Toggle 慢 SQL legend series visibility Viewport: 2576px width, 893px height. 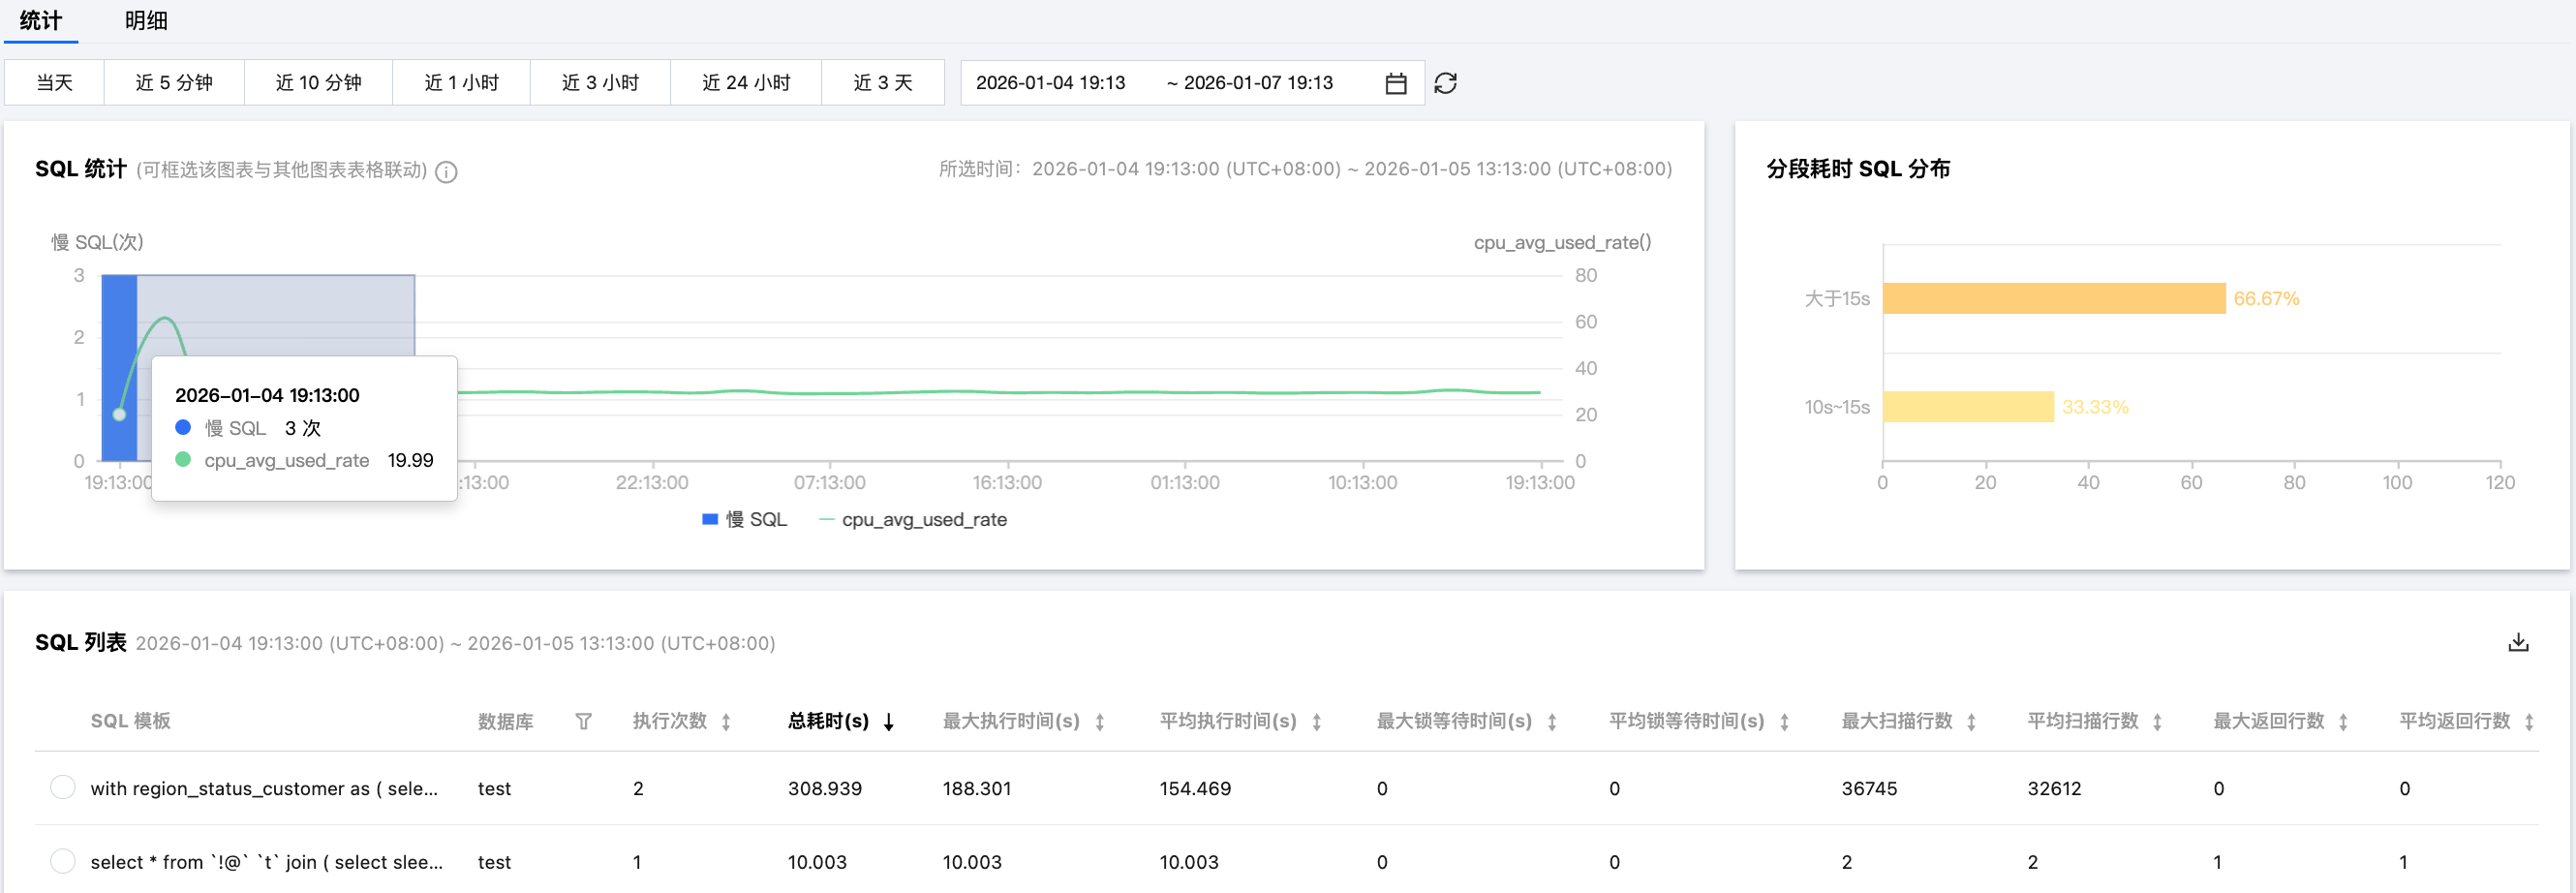[745, 520]
